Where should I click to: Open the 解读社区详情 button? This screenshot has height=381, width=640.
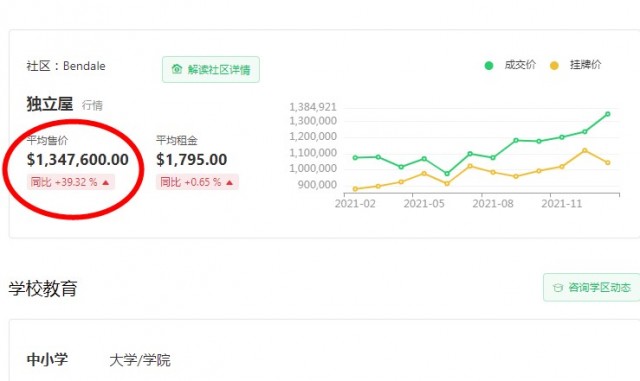tap(211, 69)
